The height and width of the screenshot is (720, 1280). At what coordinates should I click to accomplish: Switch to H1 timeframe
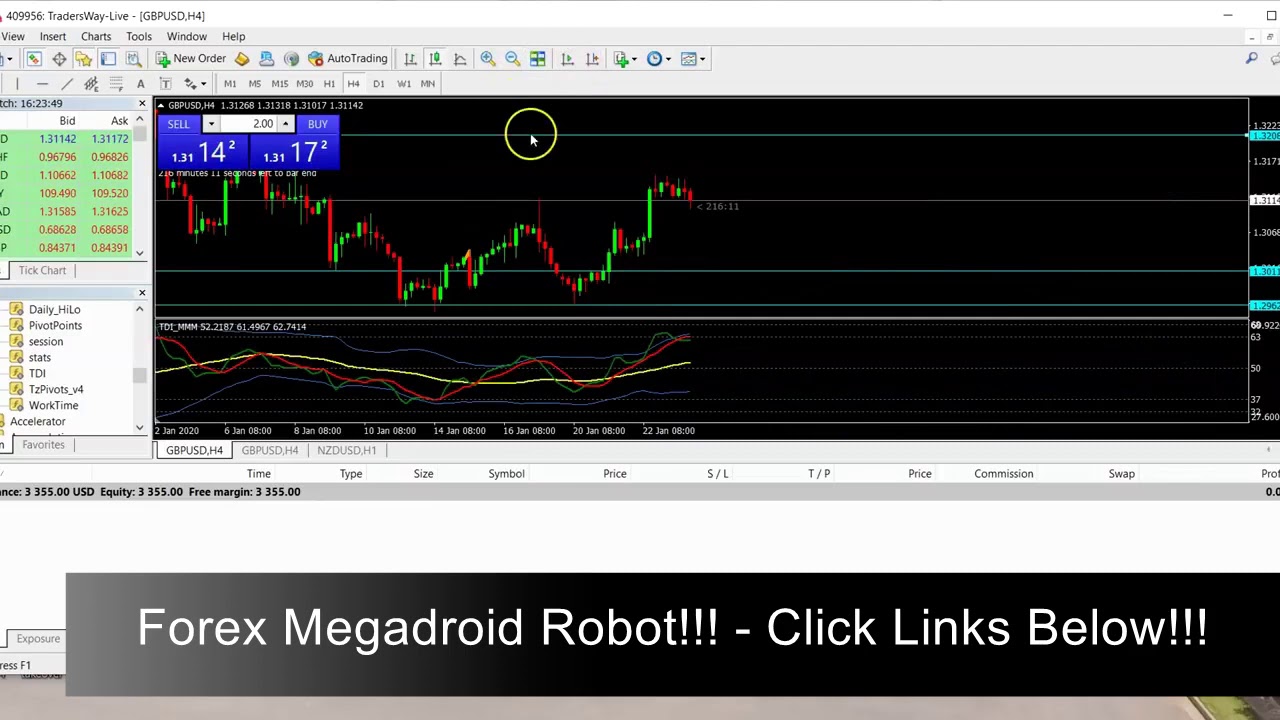[x=329, y=84]
